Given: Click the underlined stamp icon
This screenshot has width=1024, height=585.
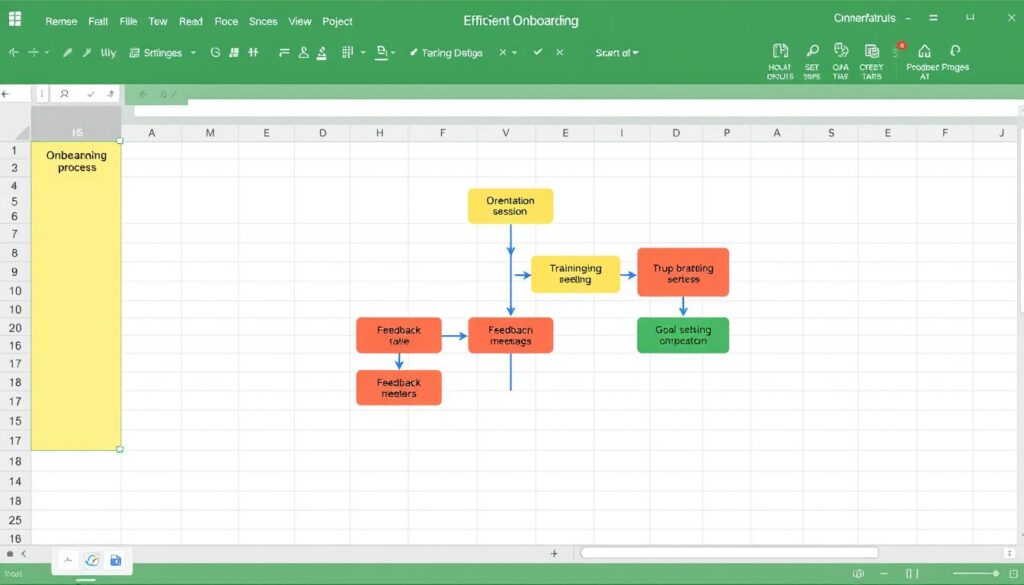Looking at the screenshot, I should tap(321, 54).
